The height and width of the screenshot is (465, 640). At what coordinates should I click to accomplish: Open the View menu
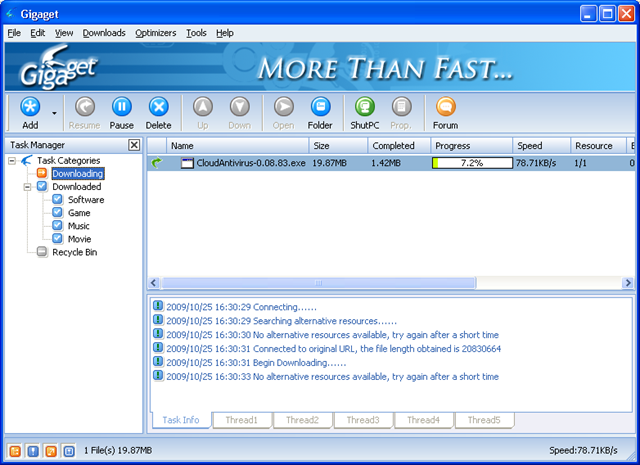tap(64, 33)
